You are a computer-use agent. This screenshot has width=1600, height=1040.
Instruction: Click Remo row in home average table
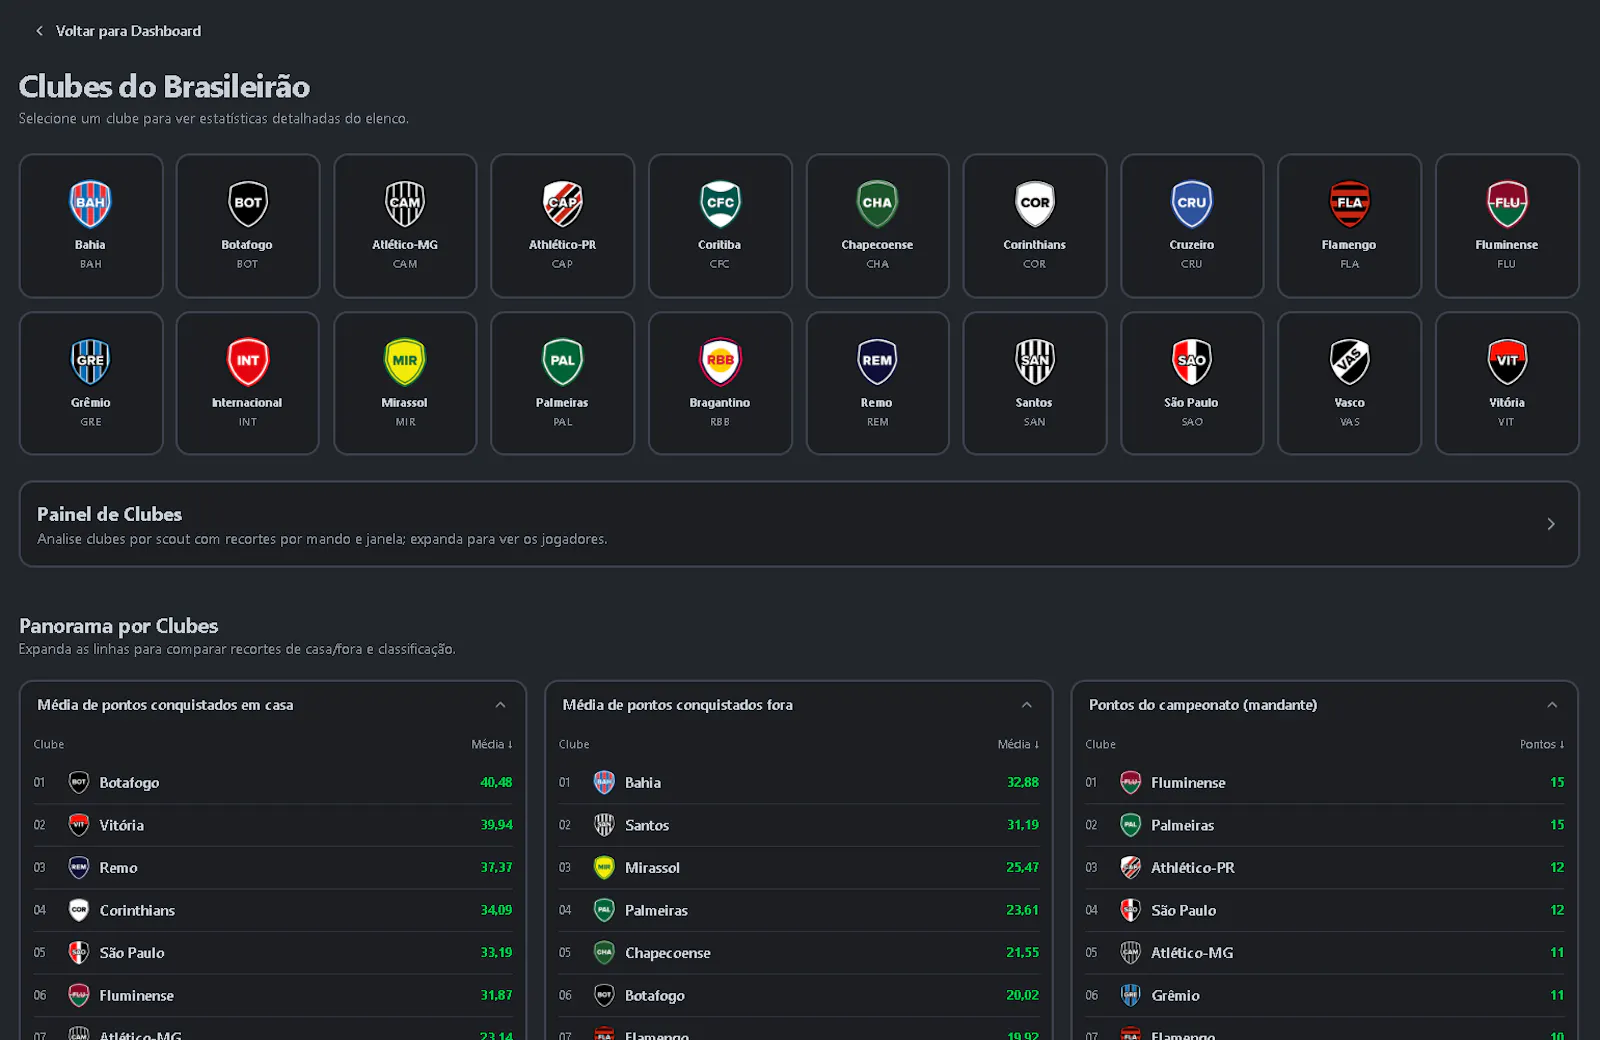point(273,868)
